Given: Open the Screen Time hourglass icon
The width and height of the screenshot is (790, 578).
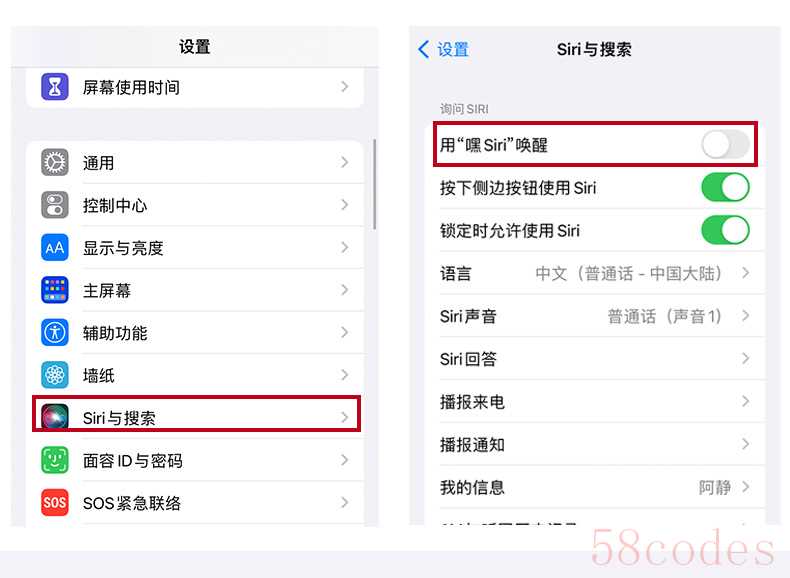Looking at the screenshot, I should coord(54,87).
